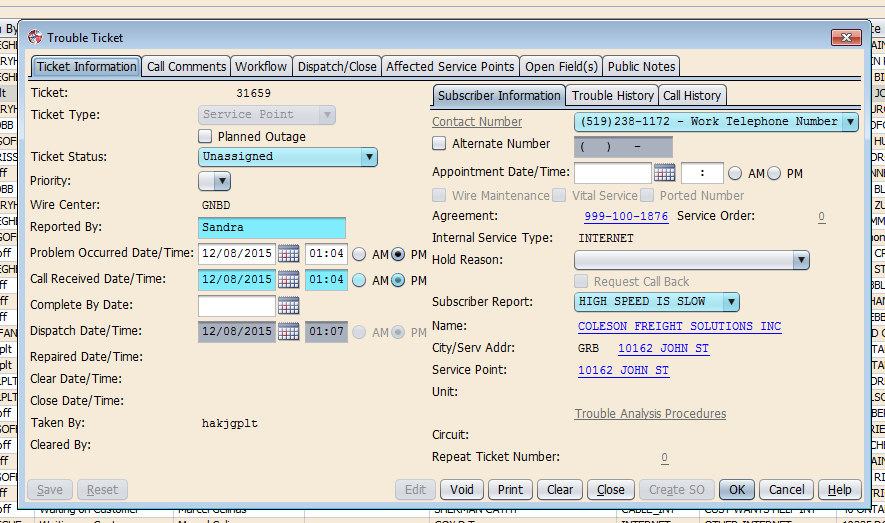Select PM radio for Appointment time
Screen dimensions: 885x523
coord(775,173)
